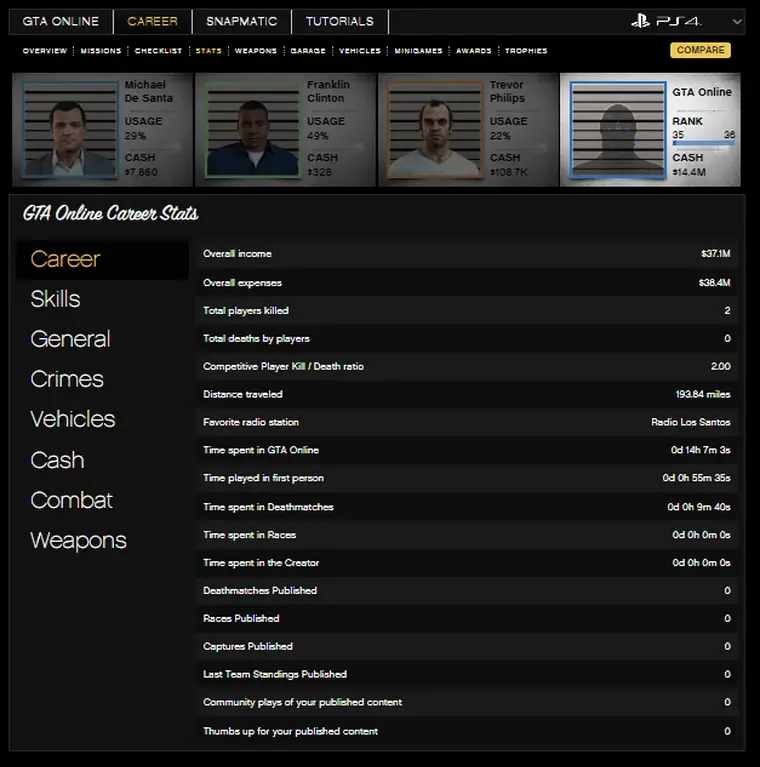Open the Crimes stats category

(x=67, y=380)
